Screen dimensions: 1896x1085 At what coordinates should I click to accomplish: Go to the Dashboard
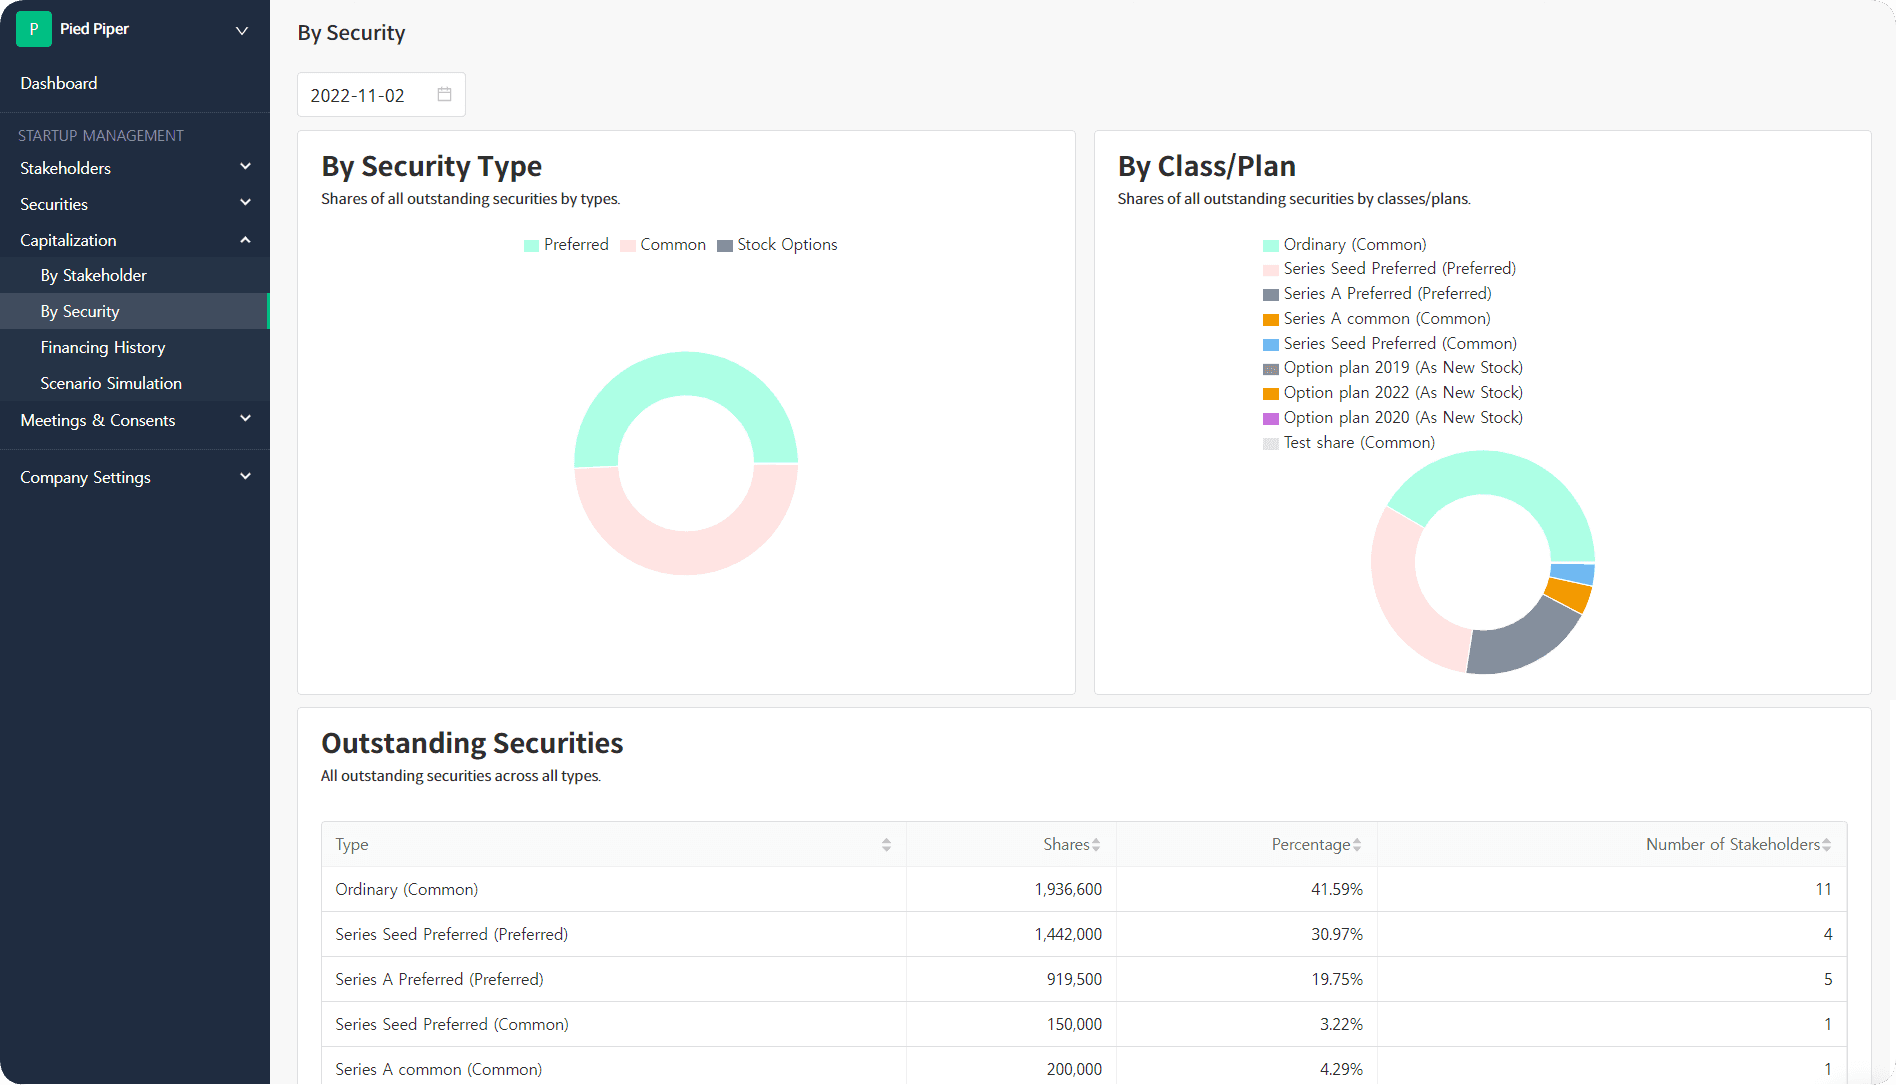point(58,83)
